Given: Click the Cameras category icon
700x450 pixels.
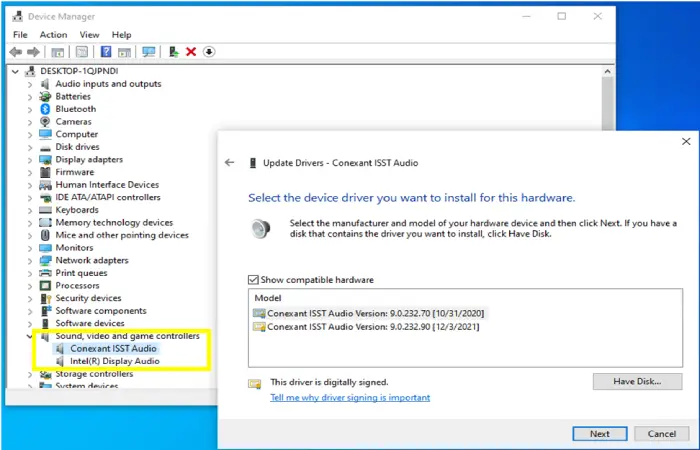Looking at the screenshot, I should [x=45, y=121].
